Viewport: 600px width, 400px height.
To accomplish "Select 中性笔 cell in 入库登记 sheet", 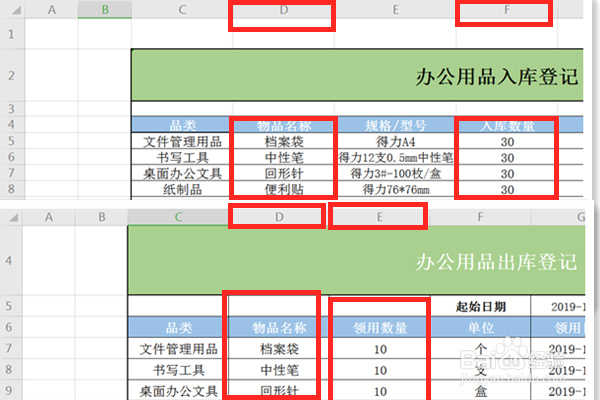I will [x=284, y=157].
